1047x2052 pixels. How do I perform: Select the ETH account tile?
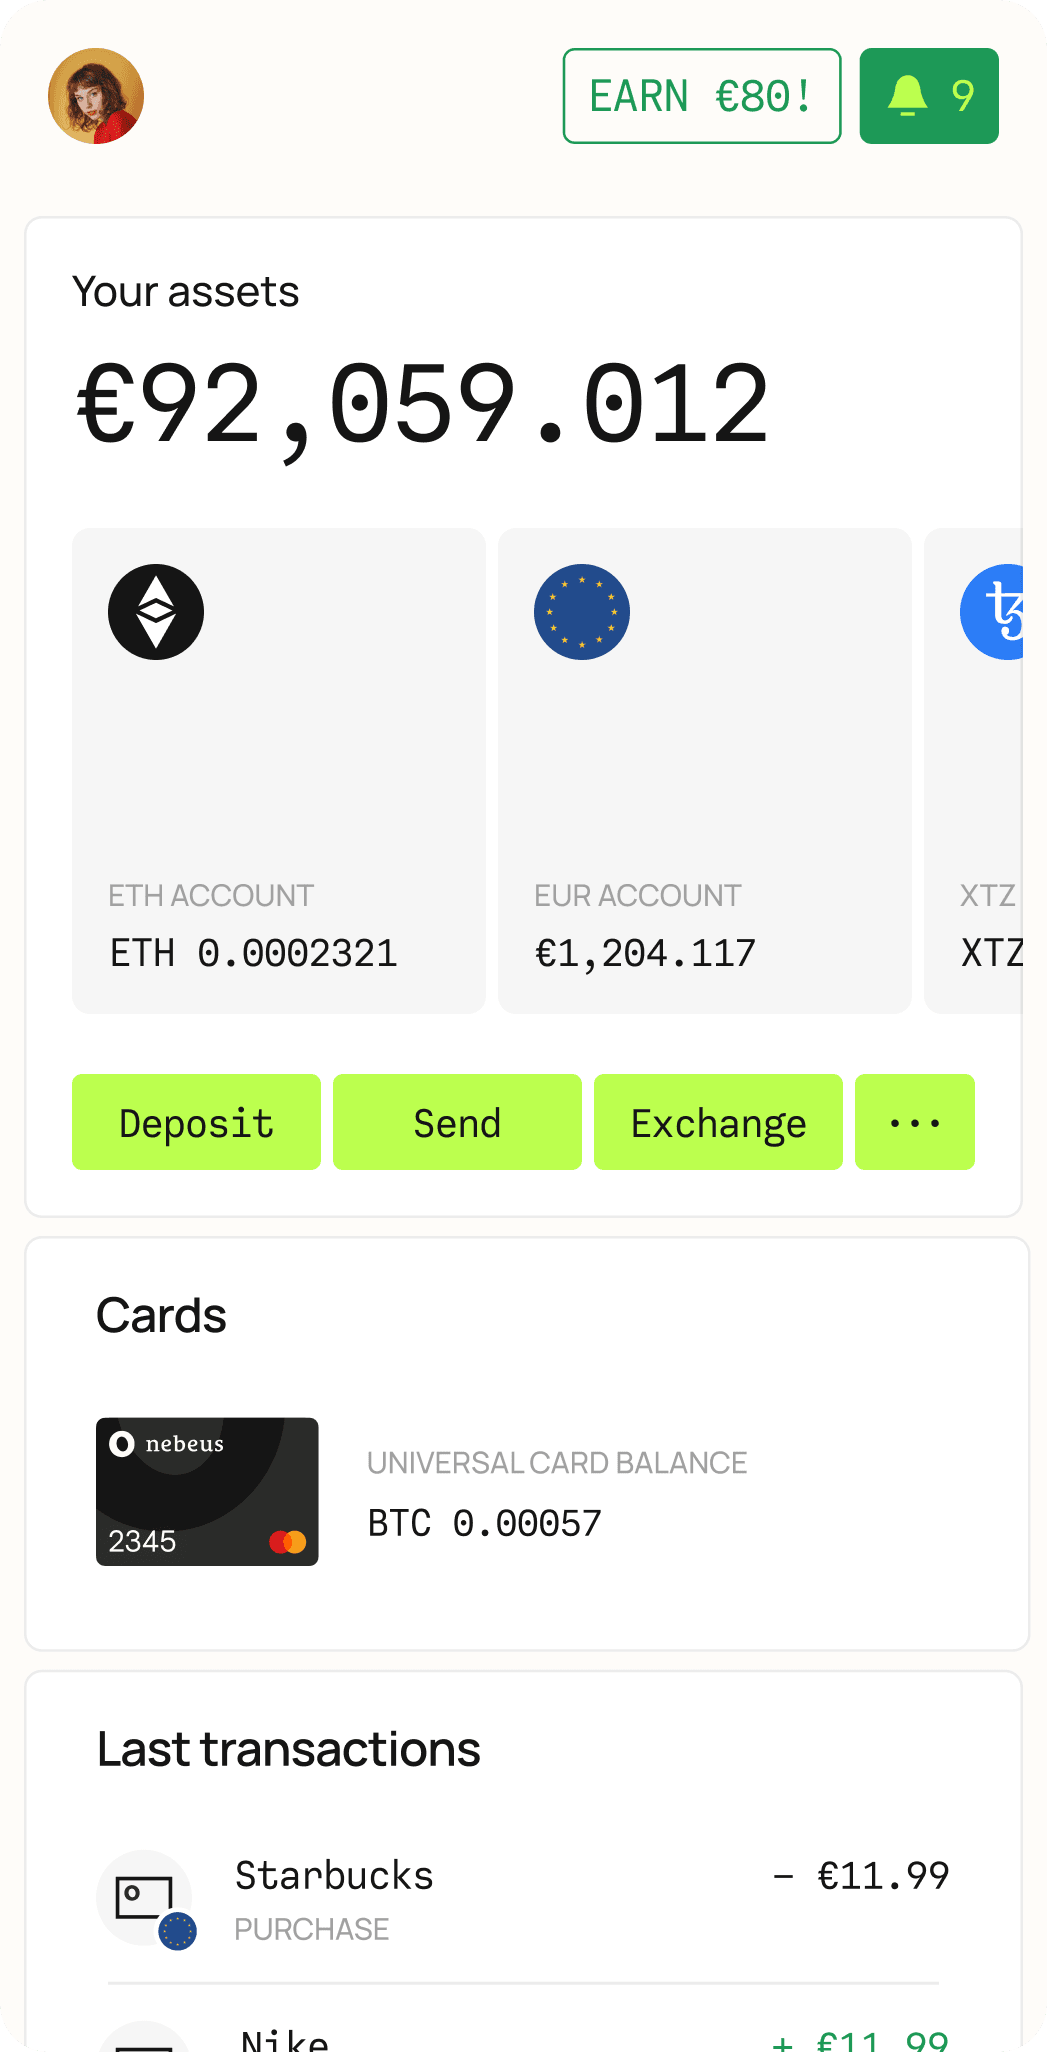[279, 771]
